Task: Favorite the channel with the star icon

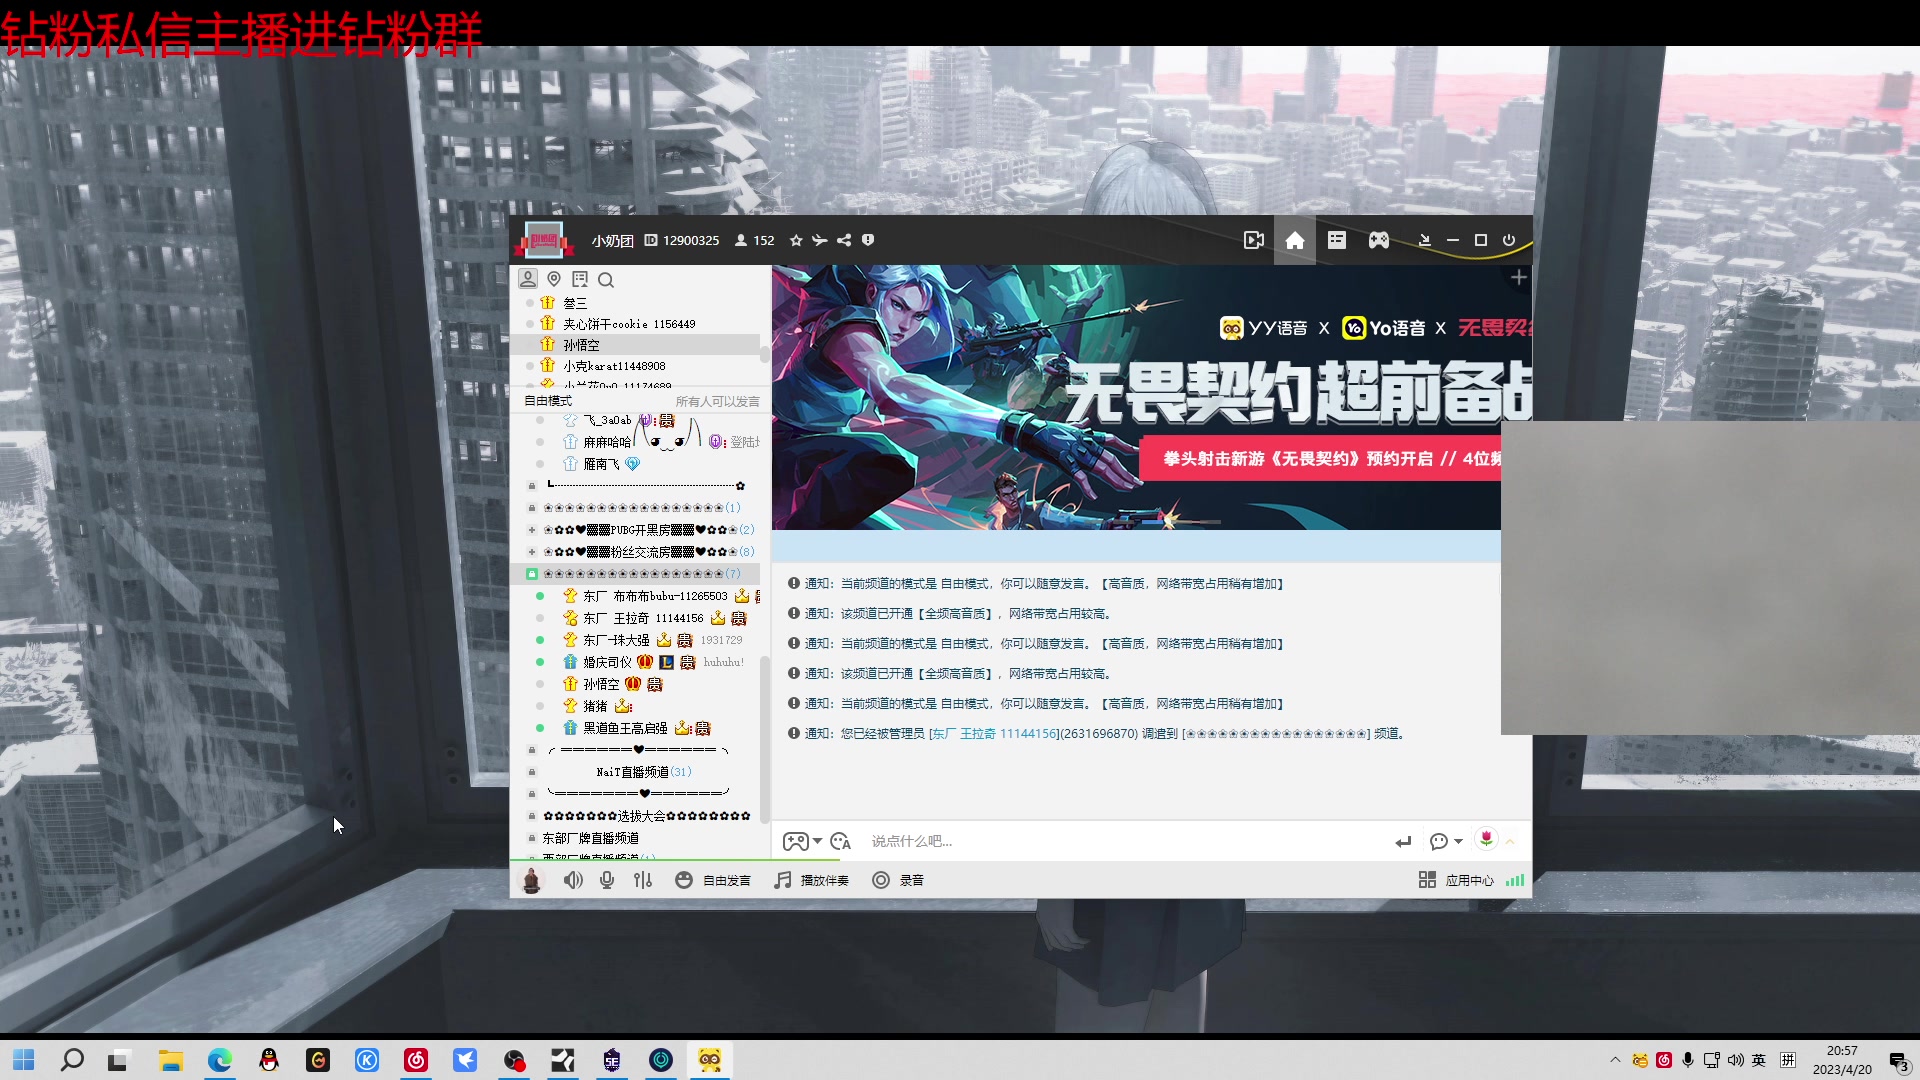Action: coord(796,240)
